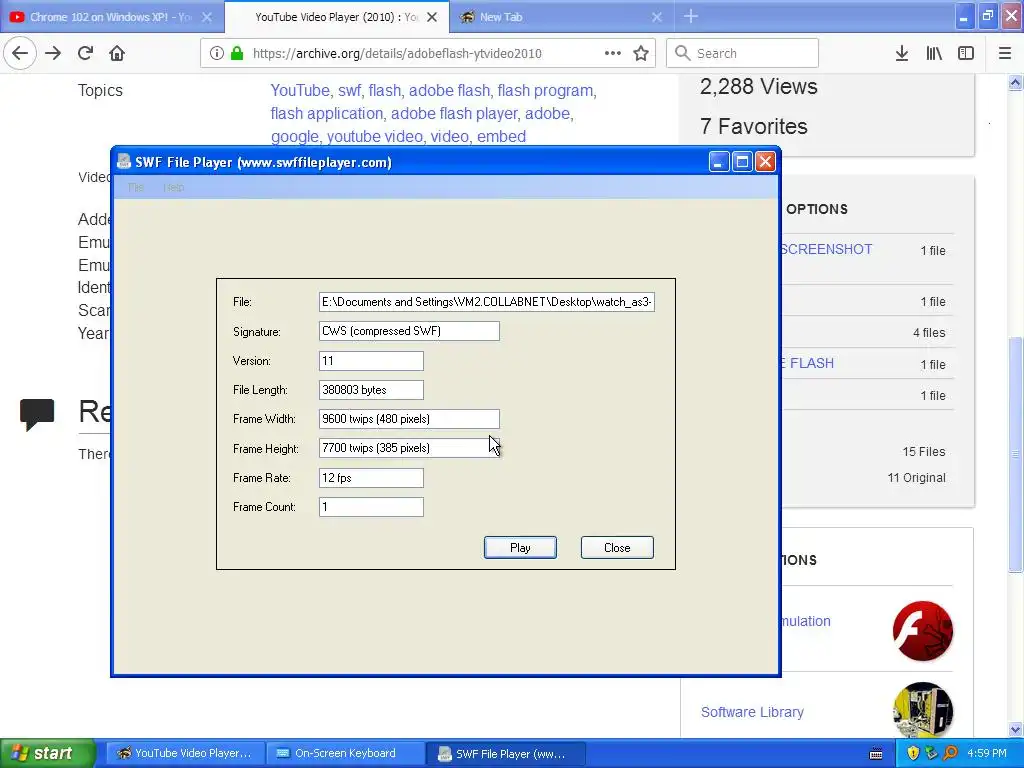Click the Frame Height field 7700 twips

coord(409,448)
